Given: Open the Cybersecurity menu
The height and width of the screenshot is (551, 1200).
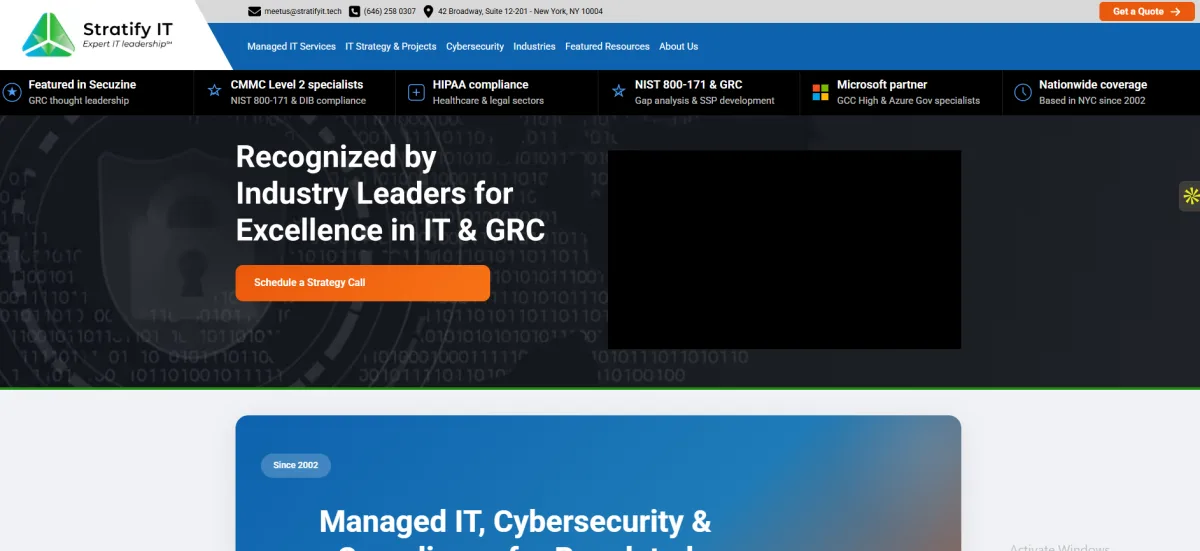Looking at the screenshot, I should 475,46.
